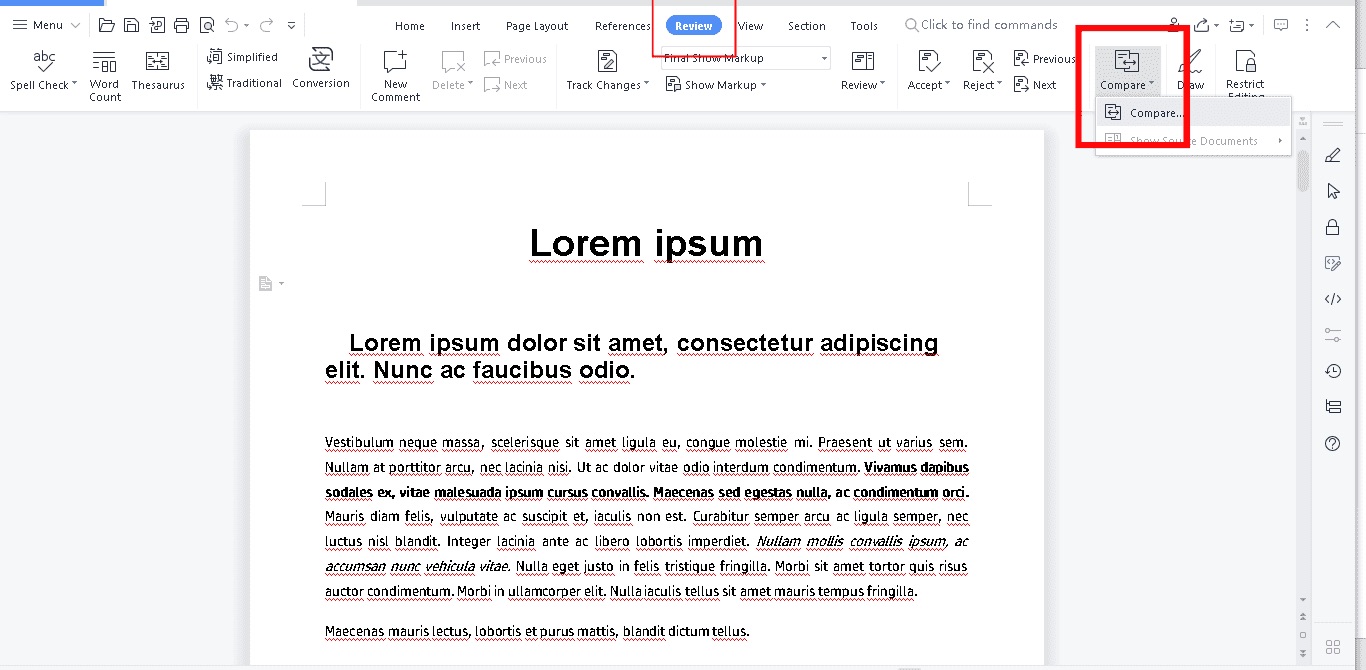Open the sidebar history clock icon
1366x670 pixels.
point(1332,371)
